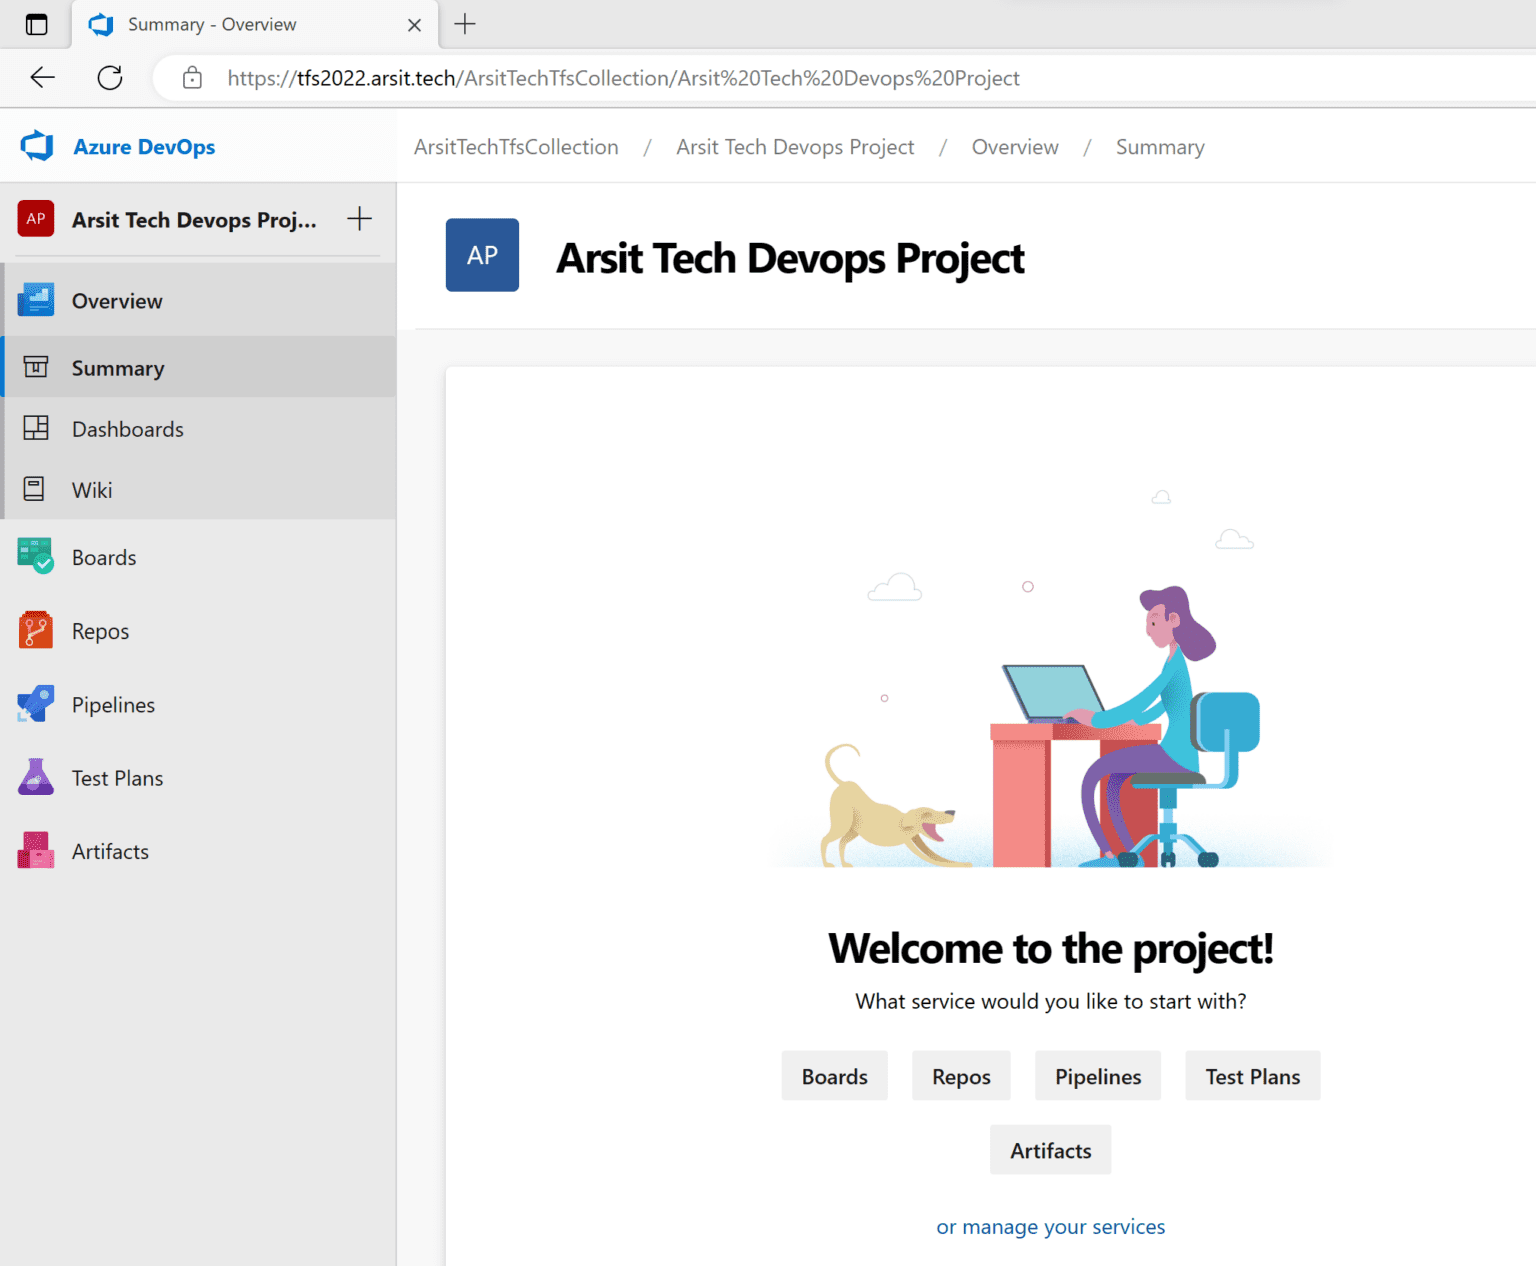
Task: Create new project with plus icon
Action: 359,219
